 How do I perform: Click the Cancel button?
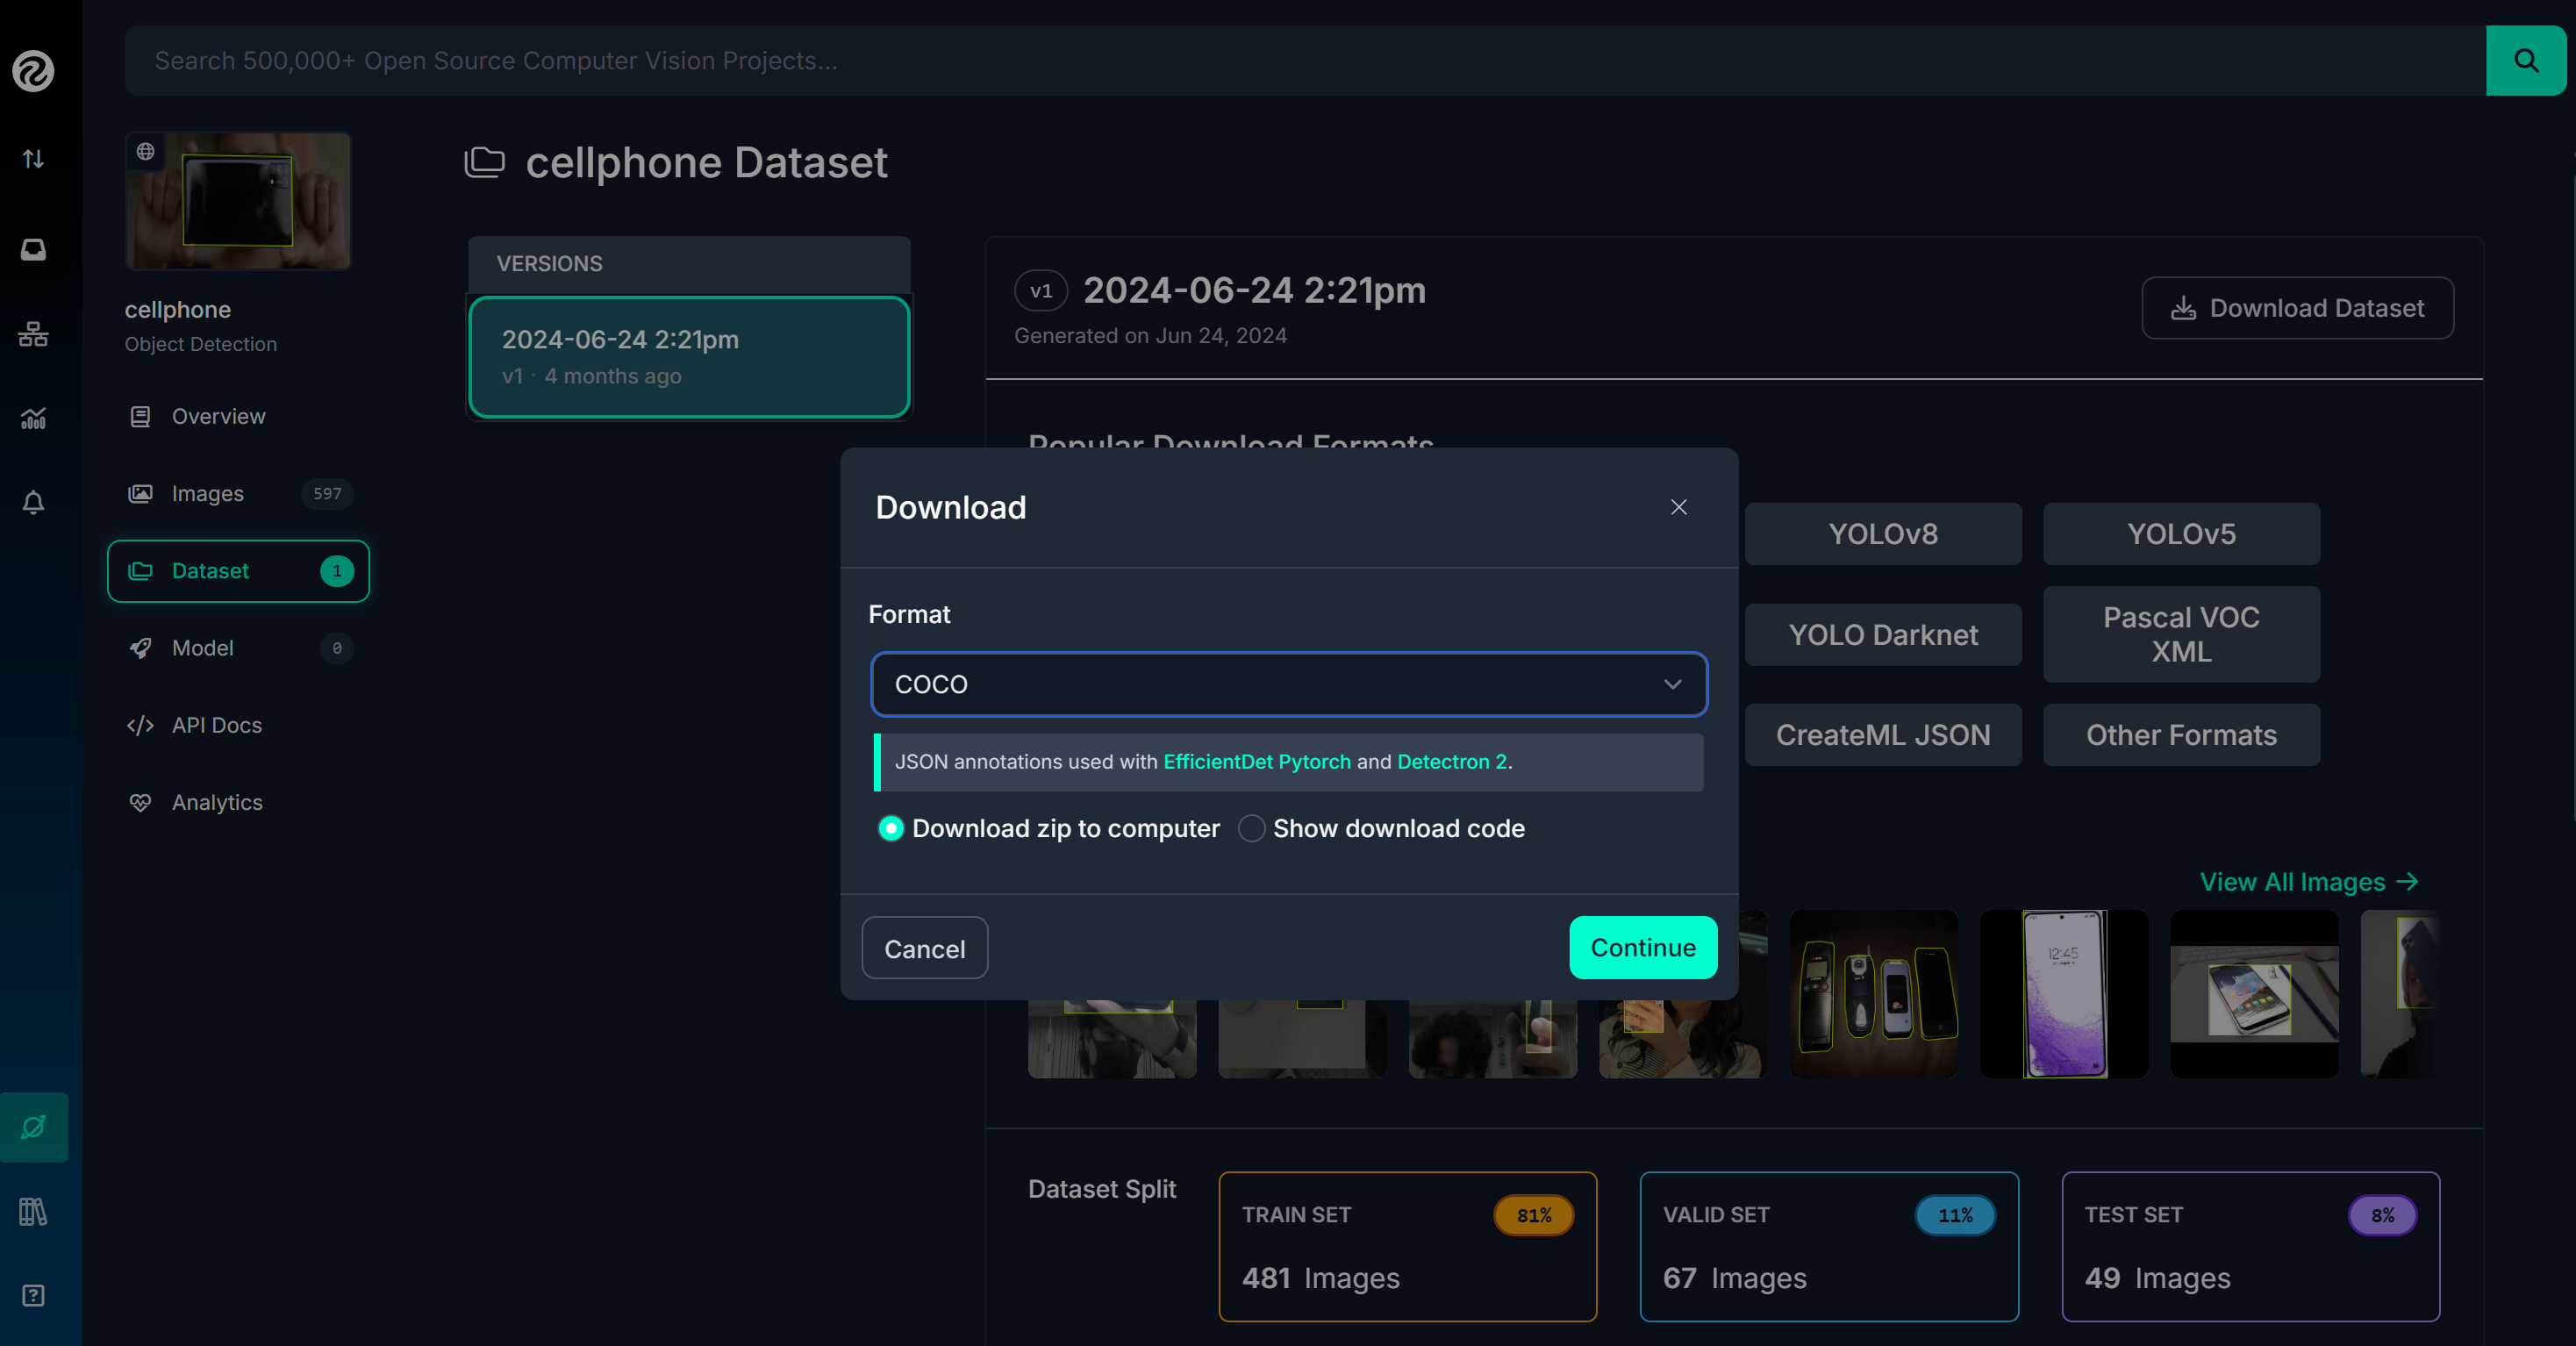[x=925, y=949]
